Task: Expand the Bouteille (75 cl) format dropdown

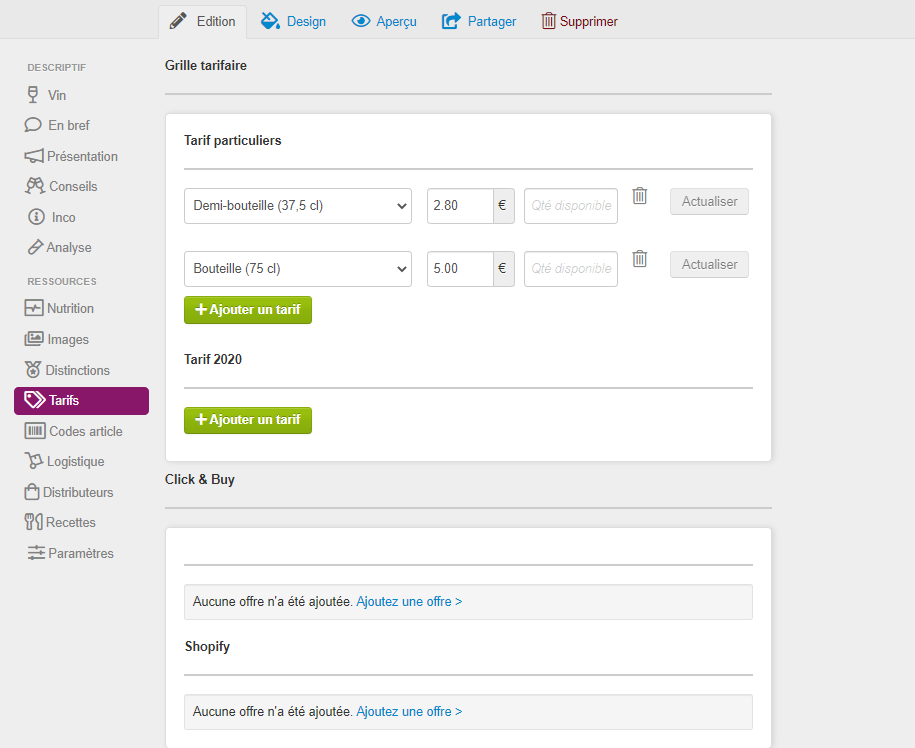Action: (x=298, y=269)
